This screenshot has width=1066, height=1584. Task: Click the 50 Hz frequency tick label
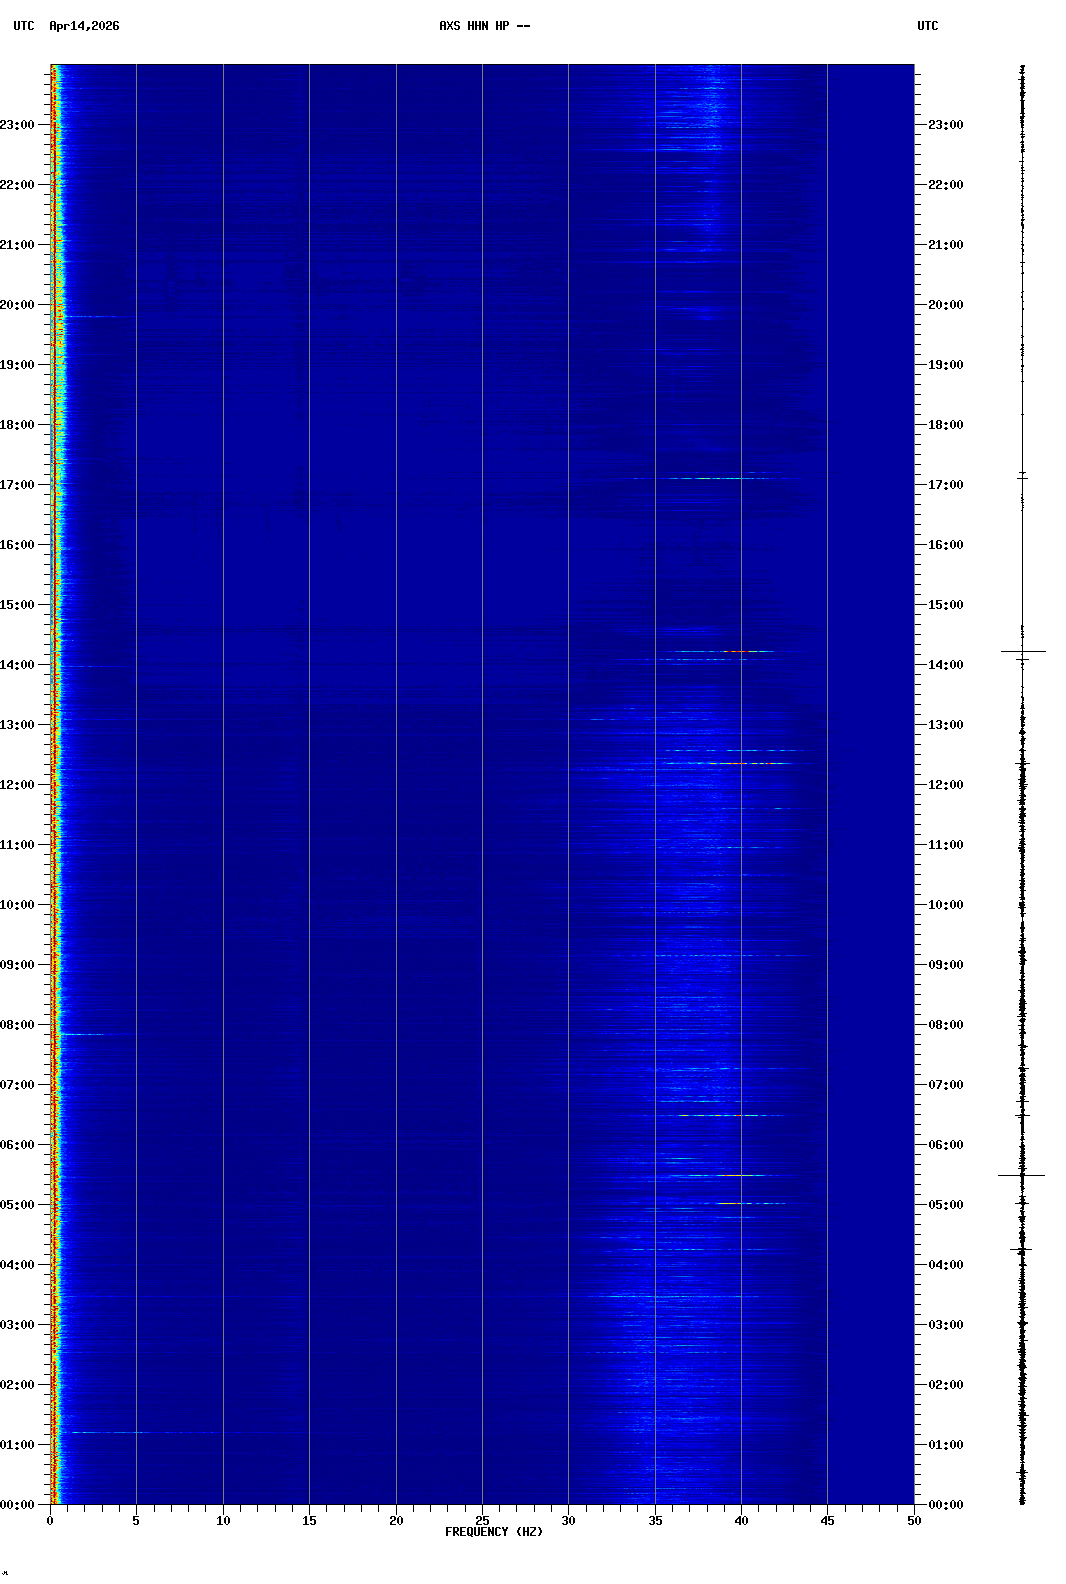pyautogui.click(x=914, y=1521)
